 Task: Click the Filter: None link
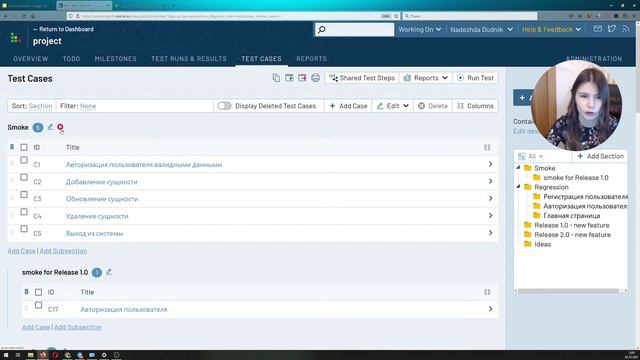pyautogui.click(x=88, y=106)
